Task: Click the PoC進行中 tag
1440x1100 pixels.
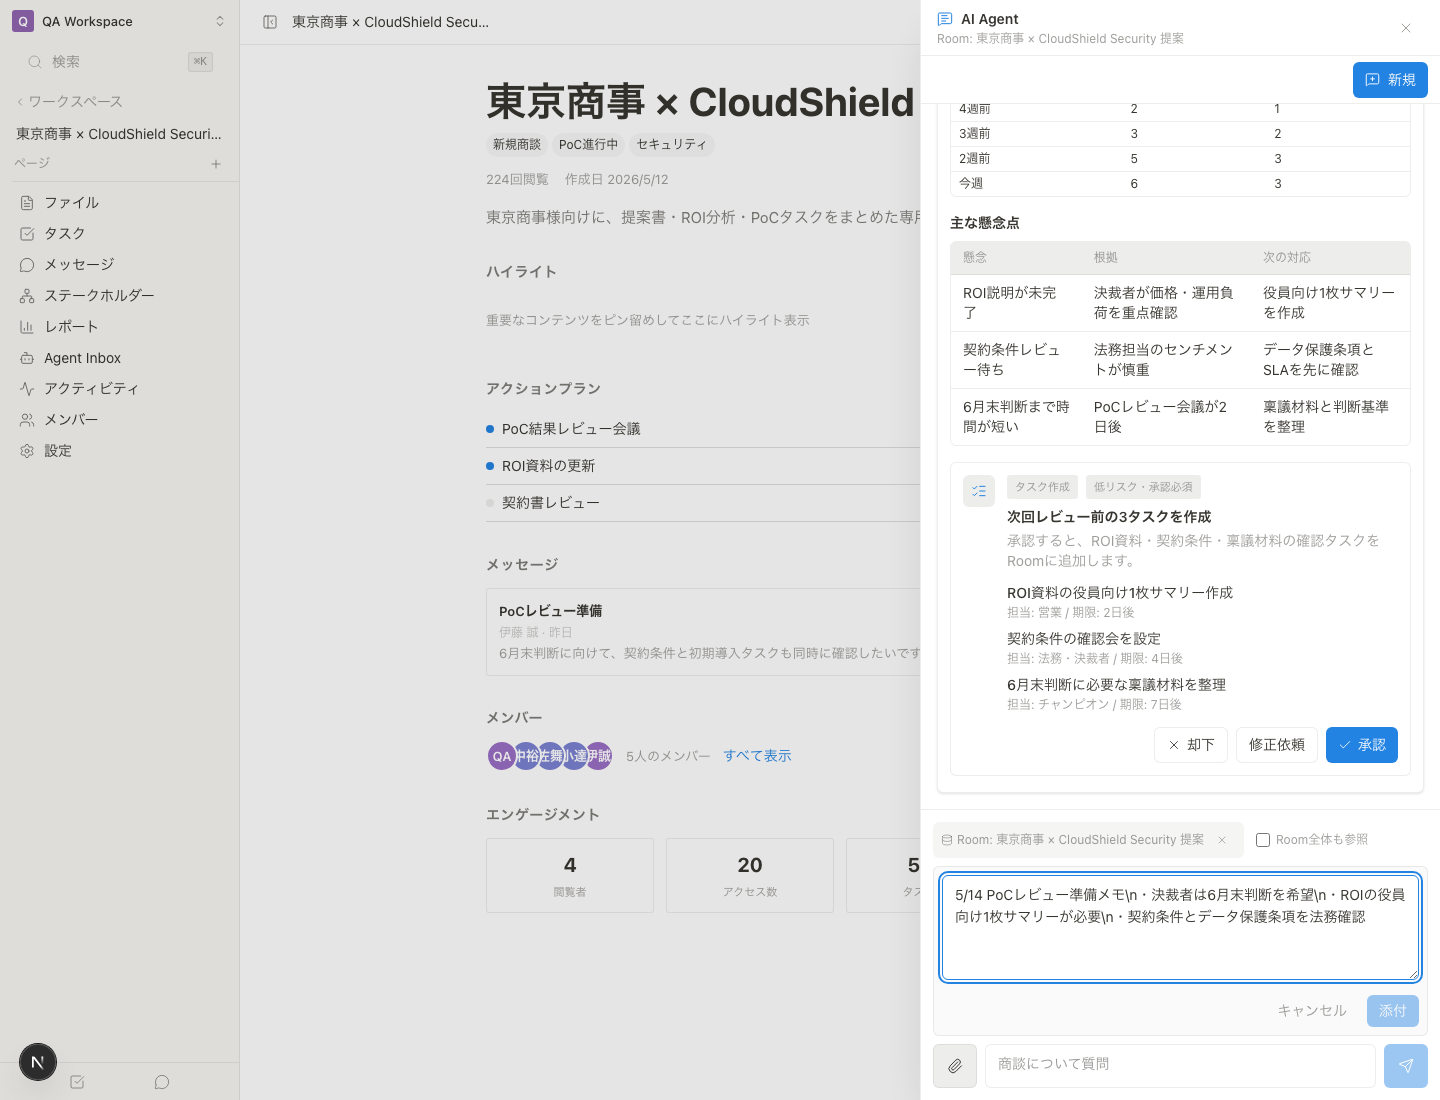Action: click(588, 145)
